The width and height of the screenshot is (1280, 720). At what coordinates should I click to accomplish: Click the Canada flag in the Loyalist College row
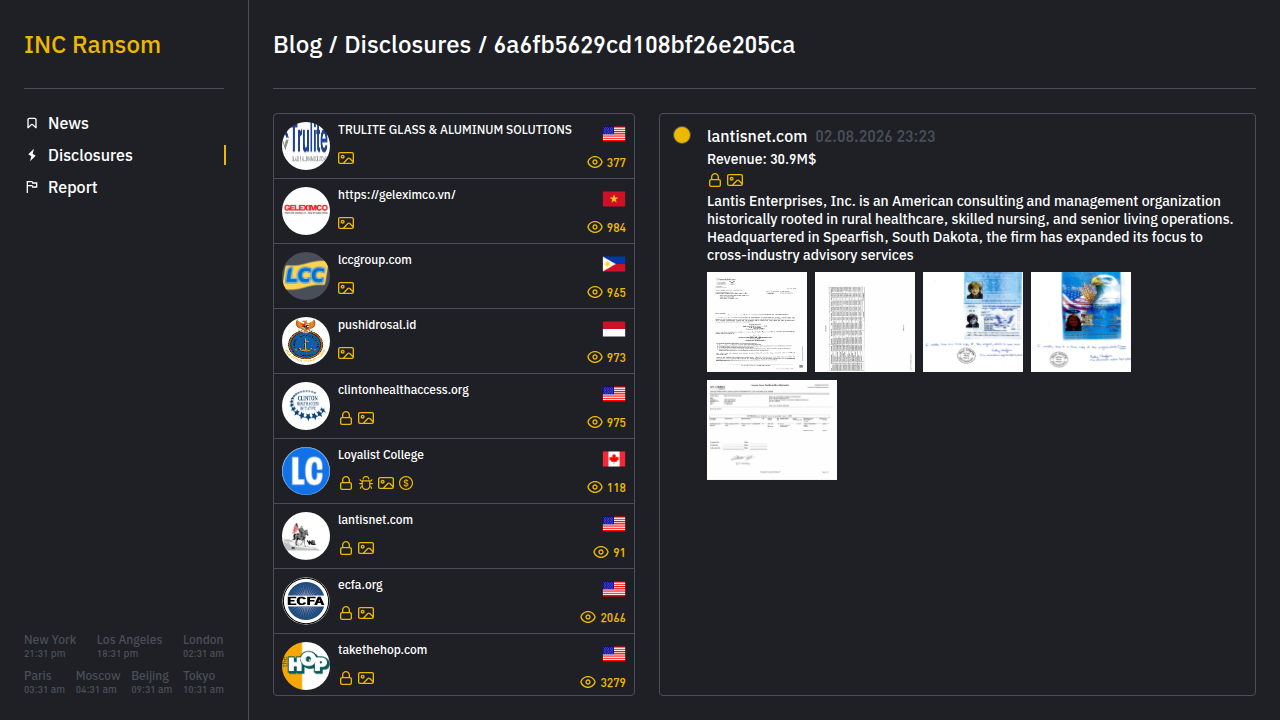(614, 459)
